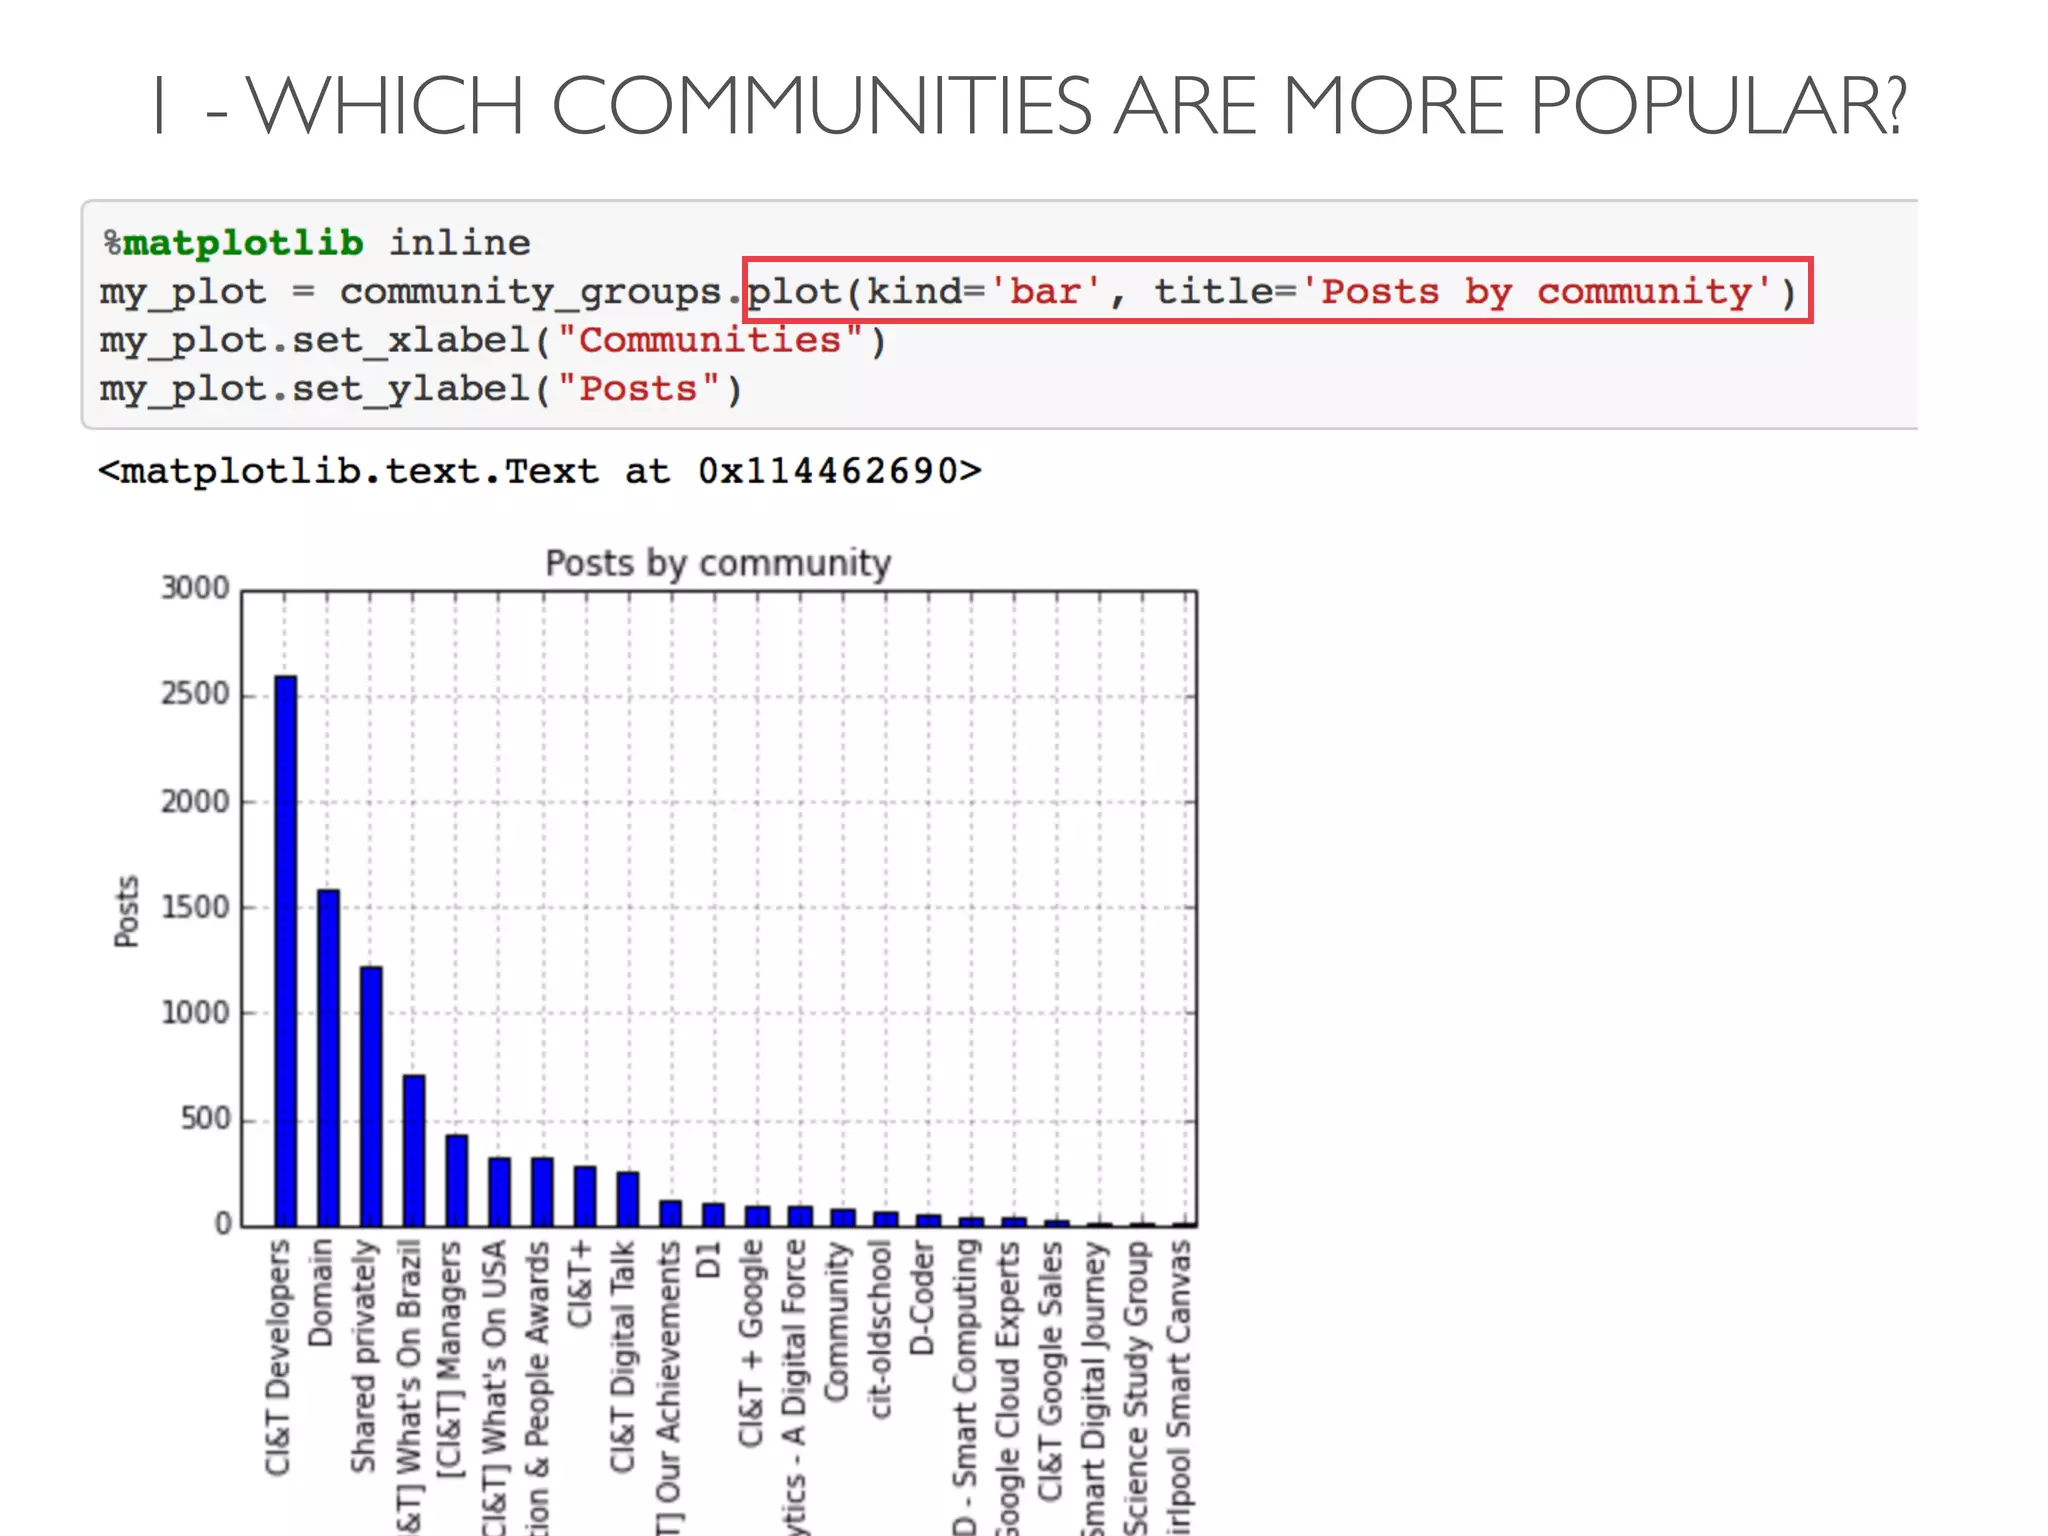Click the matplotlib.text.Text output line
Image resolution: width=2048 pixels, height=1536 pixels.
540,470
